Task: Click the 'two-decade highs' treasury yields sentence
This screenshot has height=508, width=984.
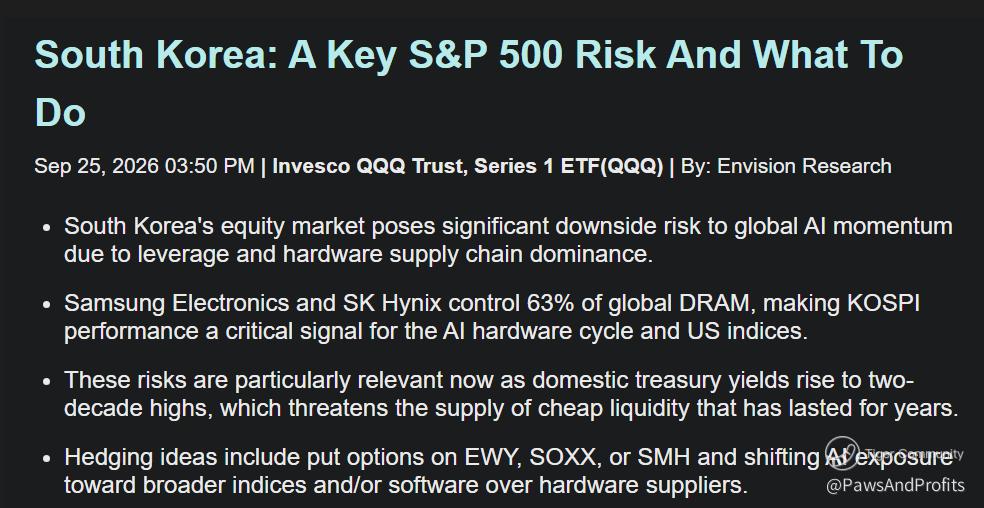Action: (x=511, y=394)
